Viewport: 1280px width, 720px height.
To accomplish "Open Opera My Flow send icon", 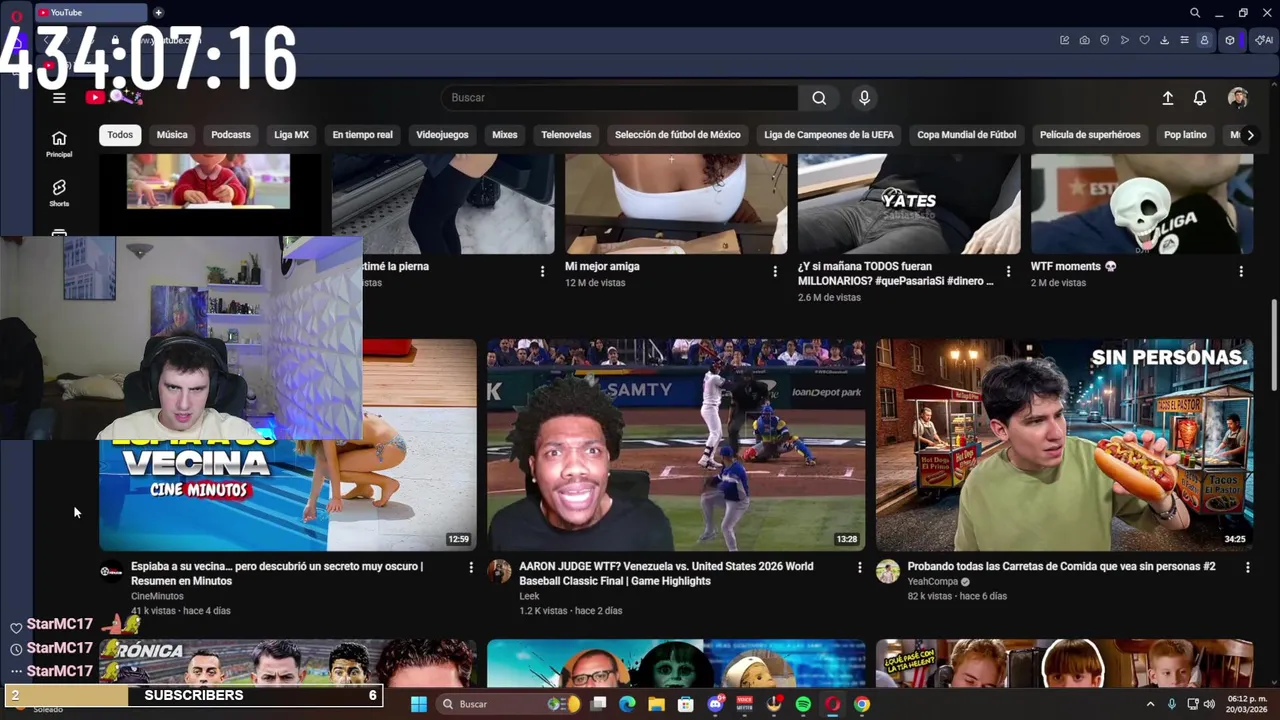I will 1125,40.
